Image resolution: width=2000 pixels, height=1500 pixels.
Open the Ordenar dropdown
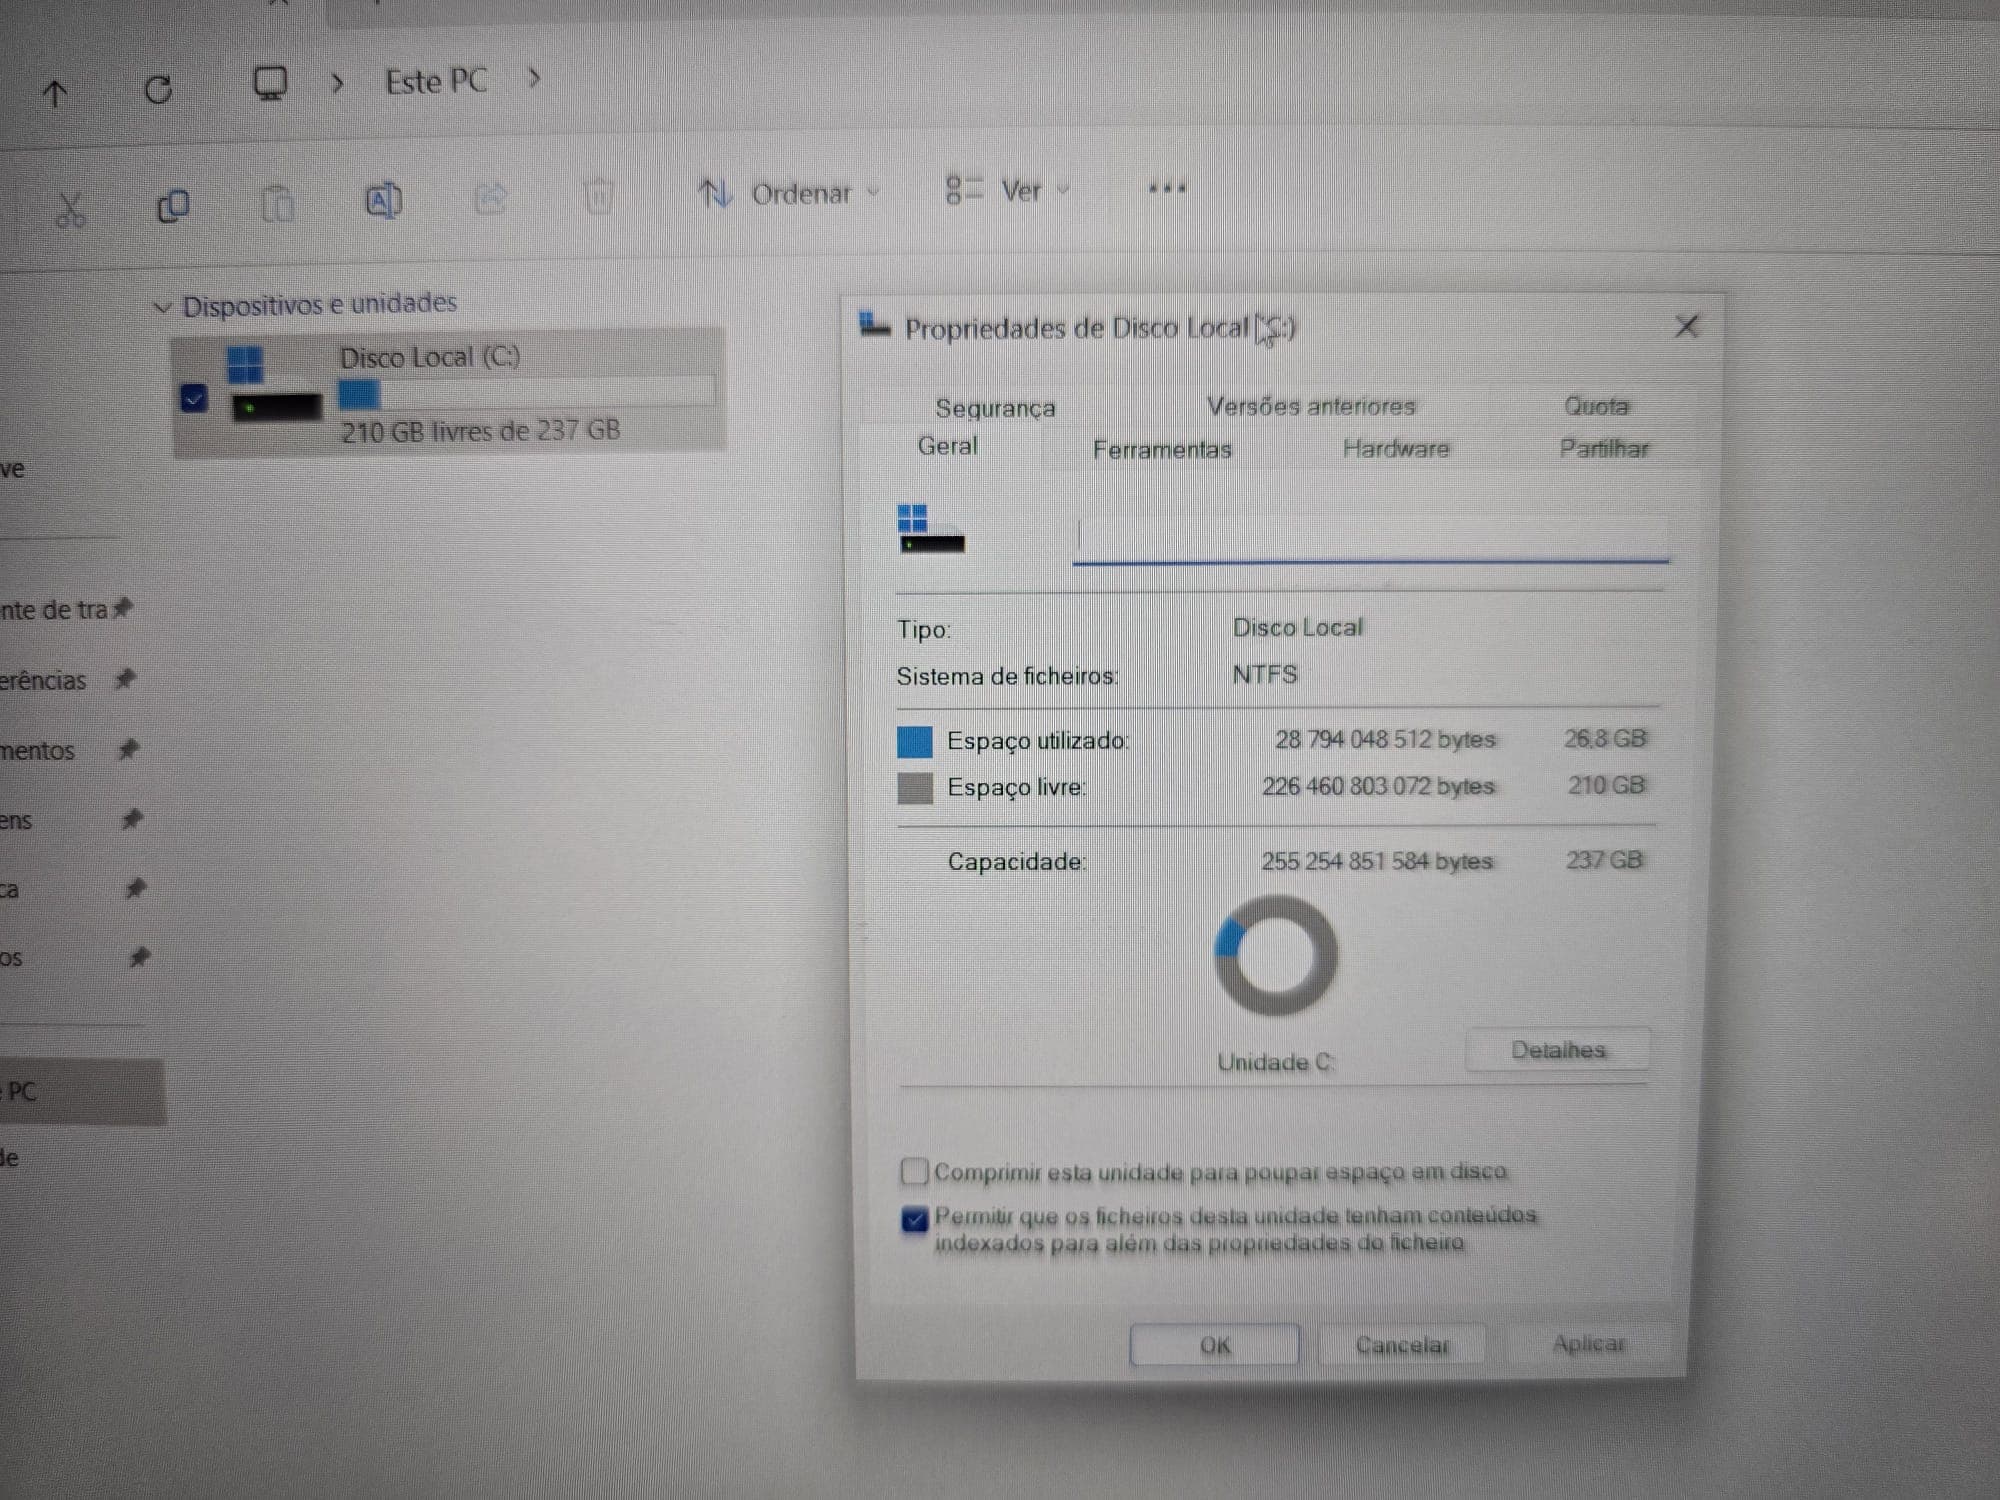789,193
